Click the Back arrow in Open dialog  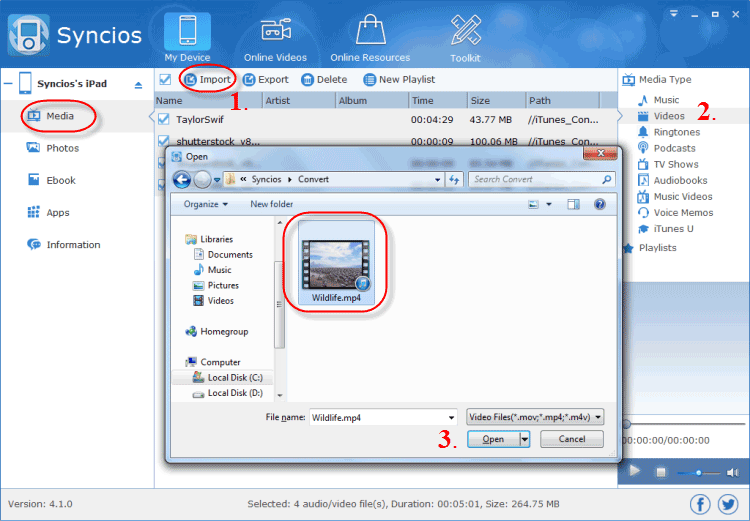click(182, 179)
